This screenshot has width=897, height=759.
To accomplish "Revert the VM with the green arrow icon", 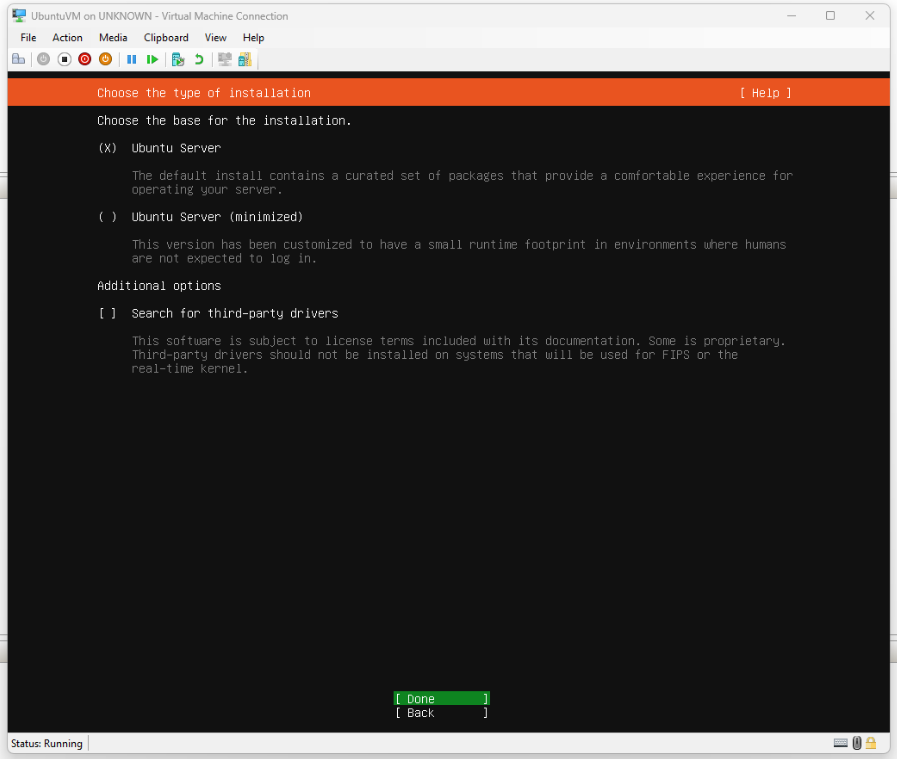I will (199, 59).
